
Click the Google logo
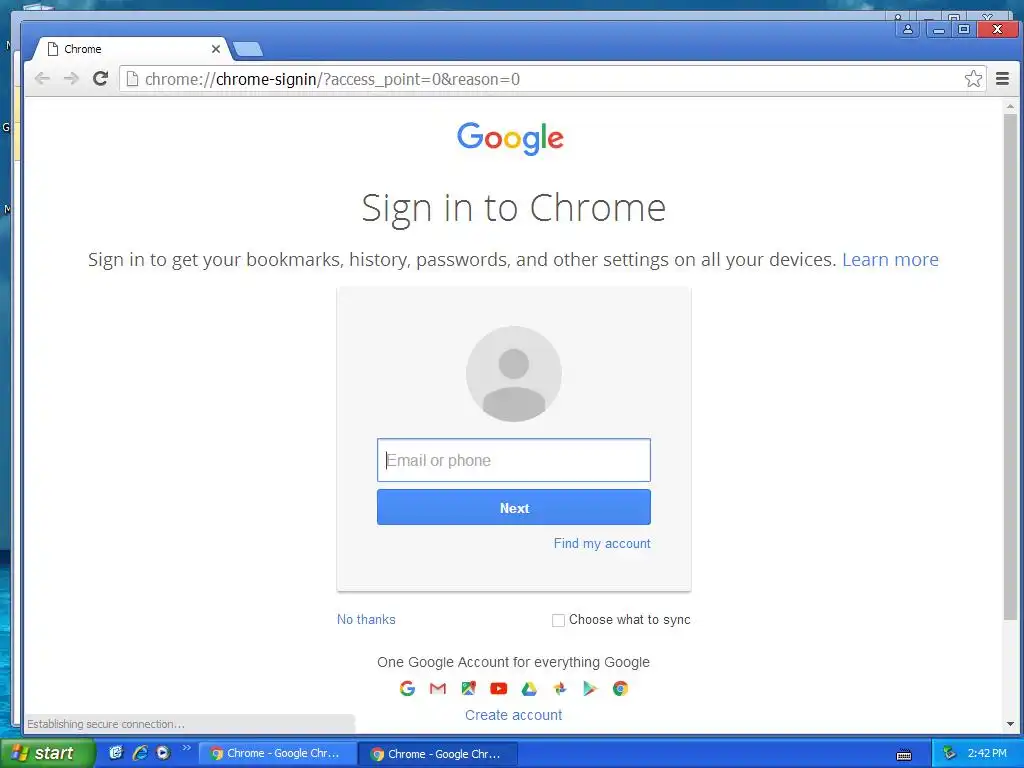[510, 138]
